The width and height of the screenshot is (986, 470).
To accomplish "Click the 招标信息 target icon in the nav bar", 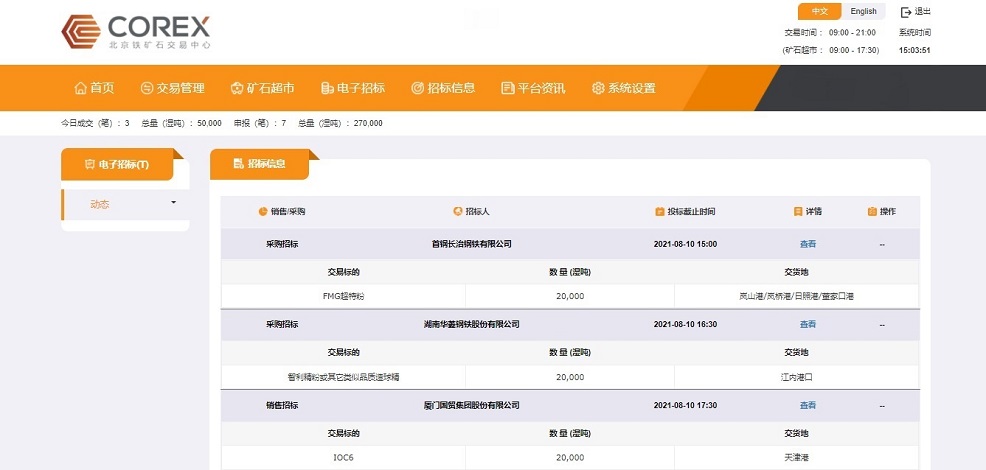I will point(418,88).
